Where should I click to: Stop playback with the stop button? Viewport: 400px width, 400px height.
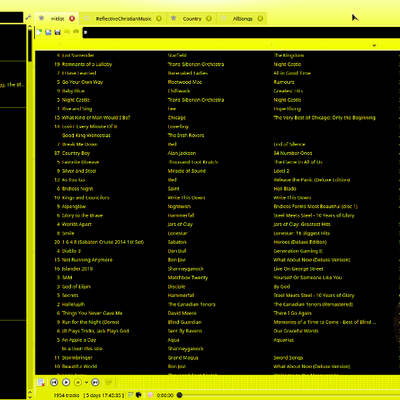pyautogui.click(x=78, y=382)
